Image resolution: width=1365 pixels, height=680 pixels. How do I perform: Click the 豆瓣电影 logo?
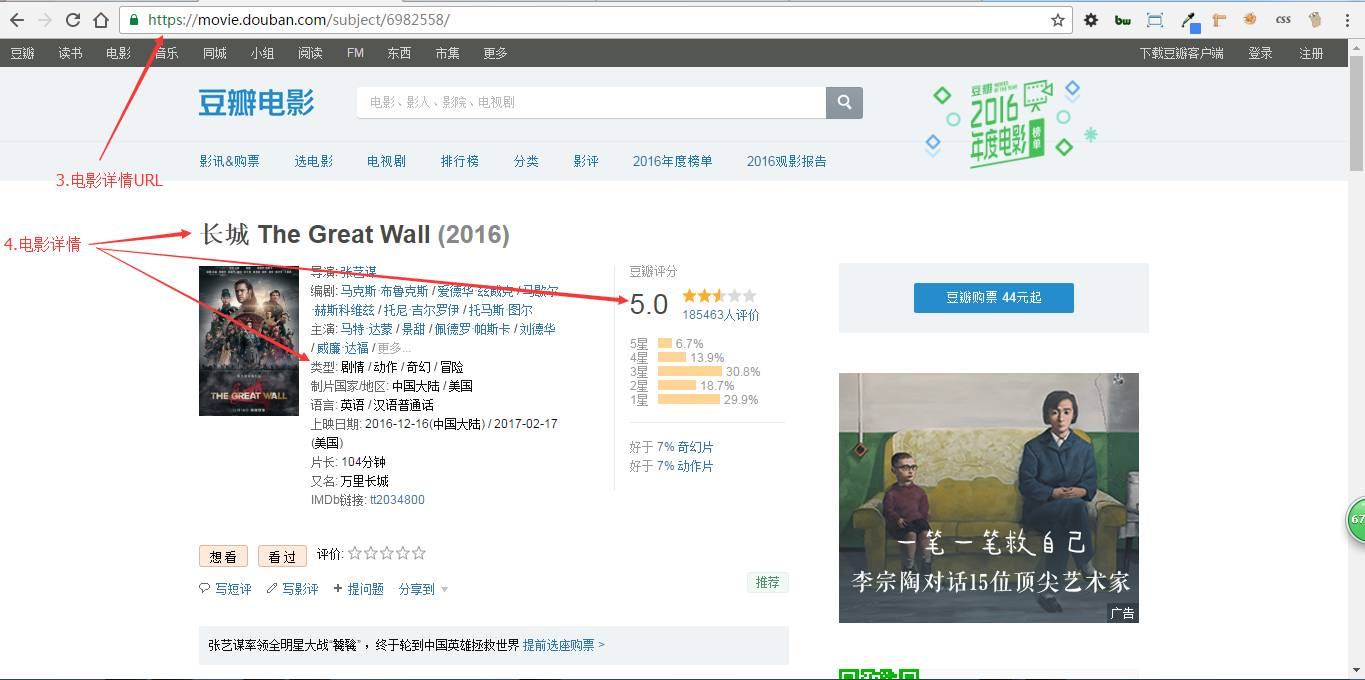(x=256, y=102)
